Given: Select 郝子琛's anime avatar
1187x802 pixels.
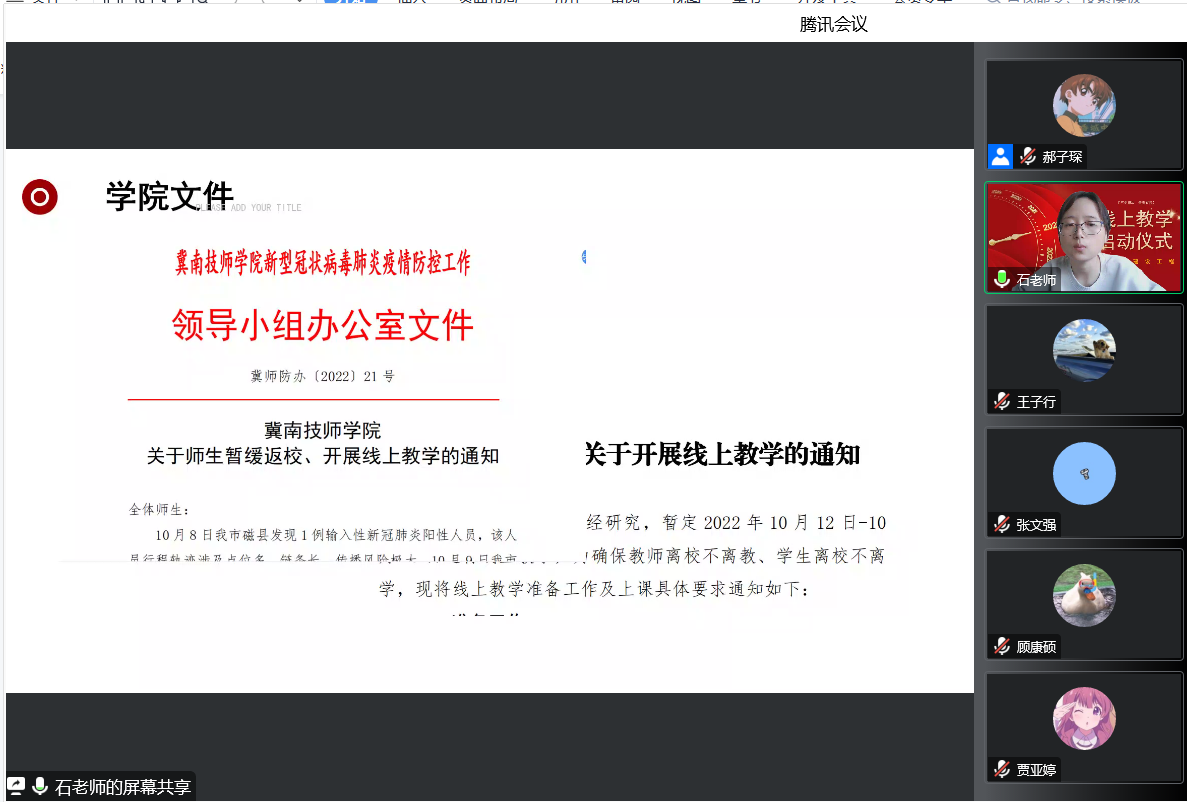Looking at the screenshot, I should [x=1084, y=105].
